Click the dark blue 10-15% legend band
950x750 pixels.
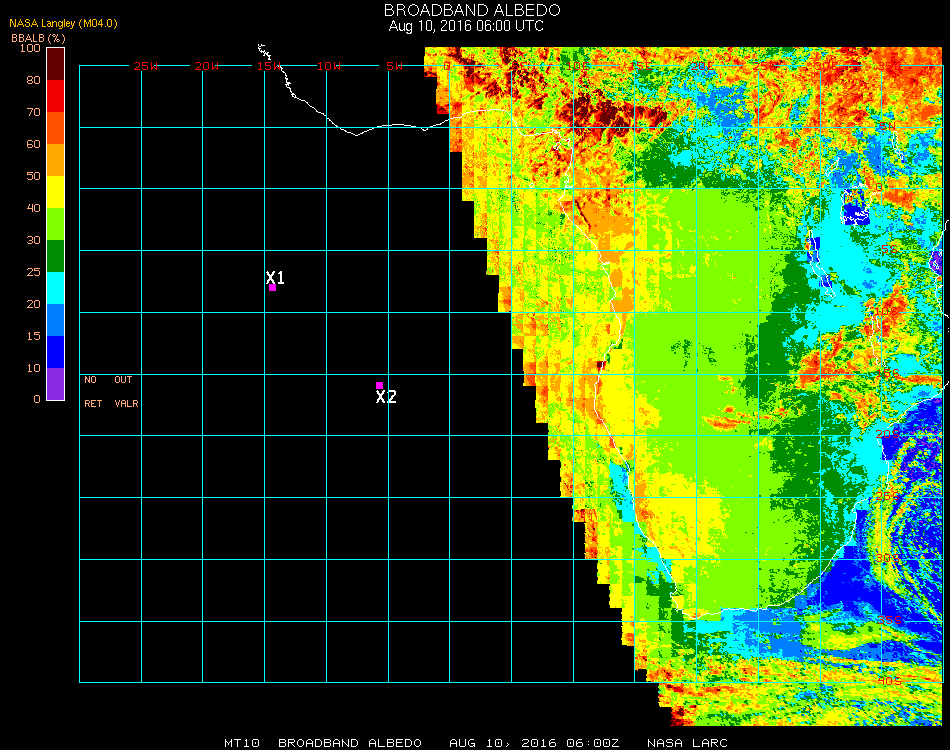coord(55,351)
